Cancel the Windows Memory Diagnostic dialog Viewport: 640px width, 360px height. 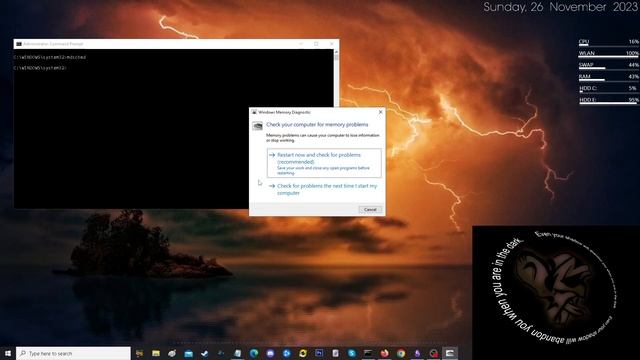point(370,209)
